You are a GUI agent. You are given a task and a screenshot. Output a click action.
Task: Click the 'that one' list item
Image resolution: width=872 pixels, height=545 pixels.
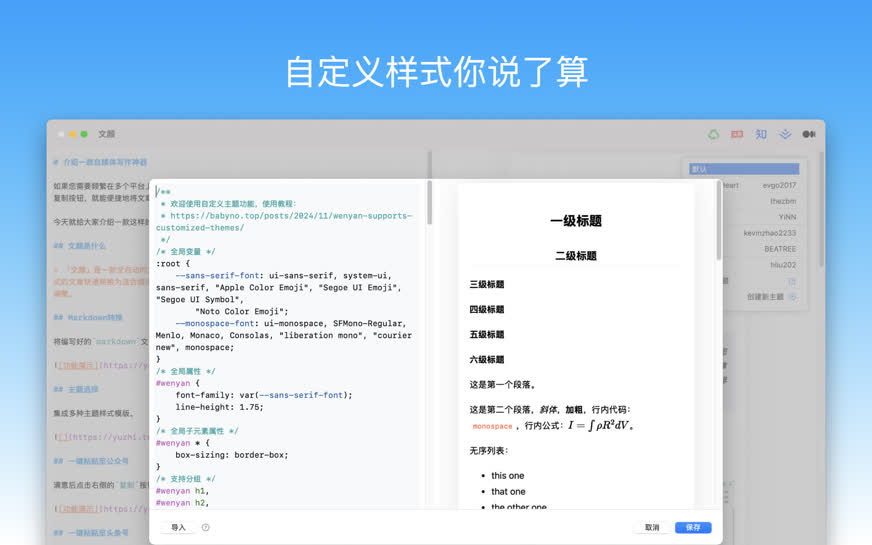tap(508, 492)
